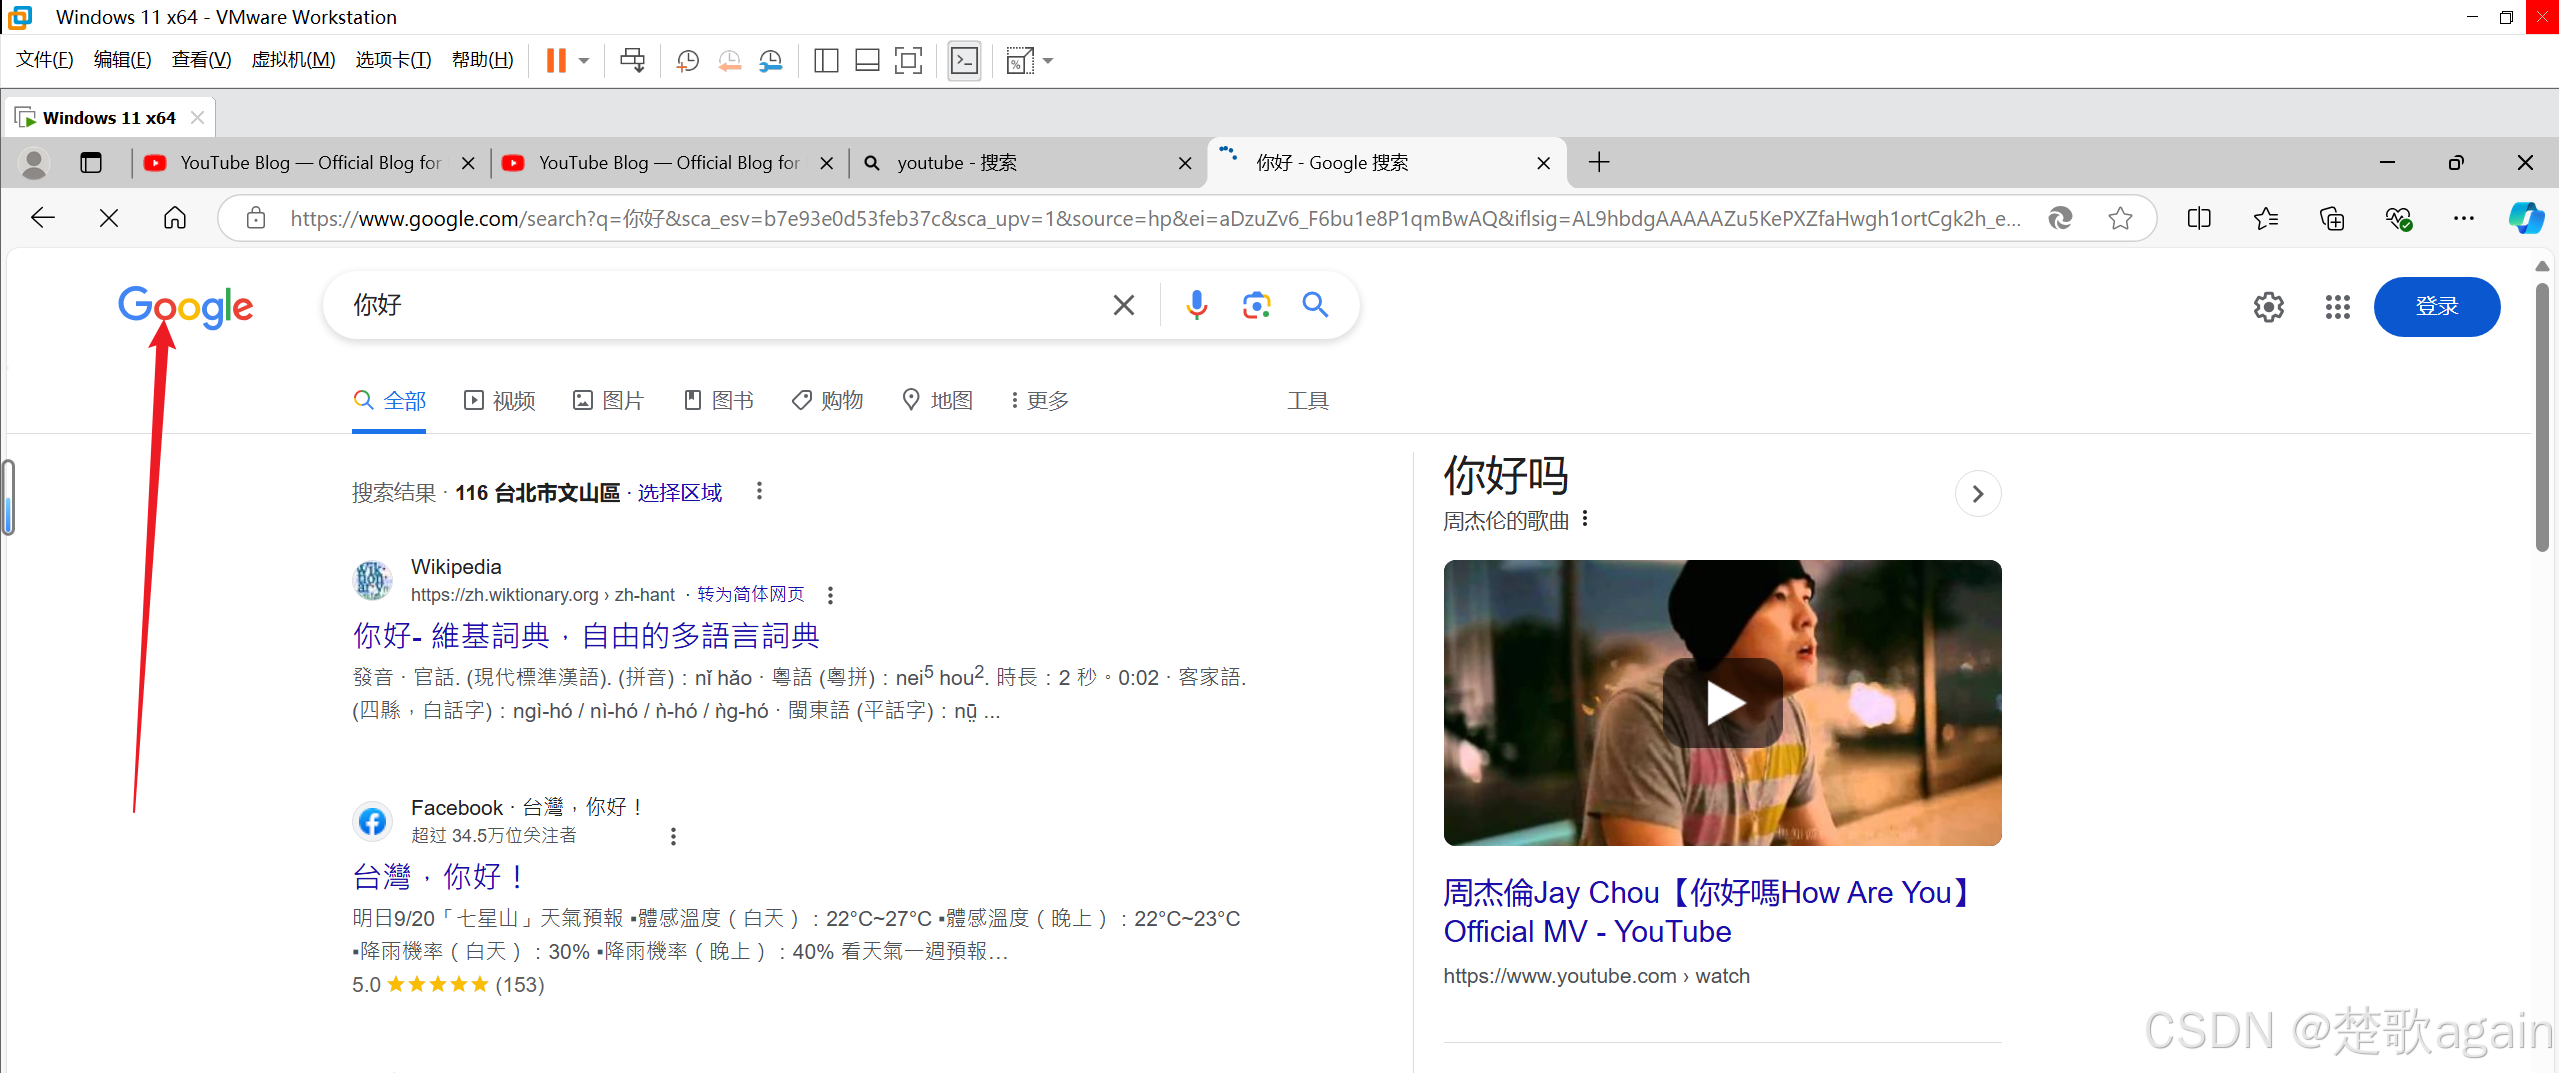This screenshot has width=2559, height=1073.
Task: Add this page to favorites star icon
Action: pos(2119,218)
